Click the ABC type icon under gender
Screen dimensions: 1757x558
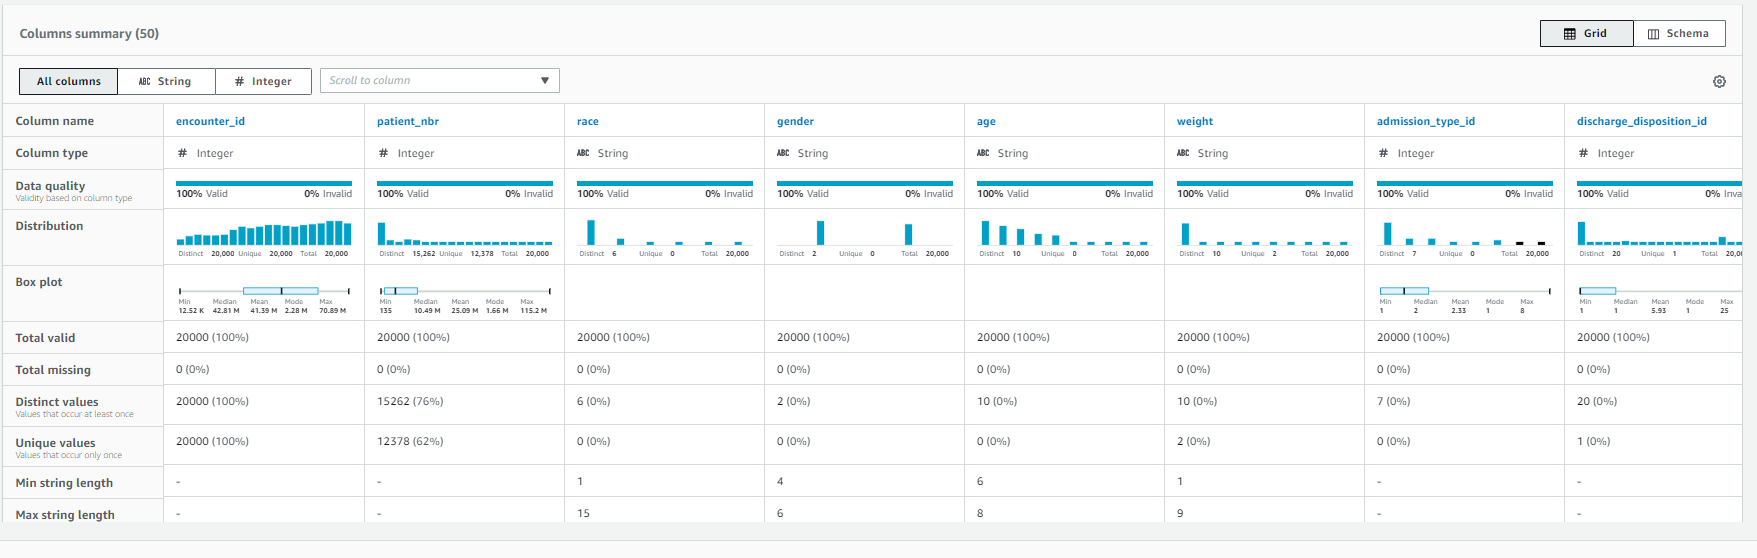coord(783,153)
